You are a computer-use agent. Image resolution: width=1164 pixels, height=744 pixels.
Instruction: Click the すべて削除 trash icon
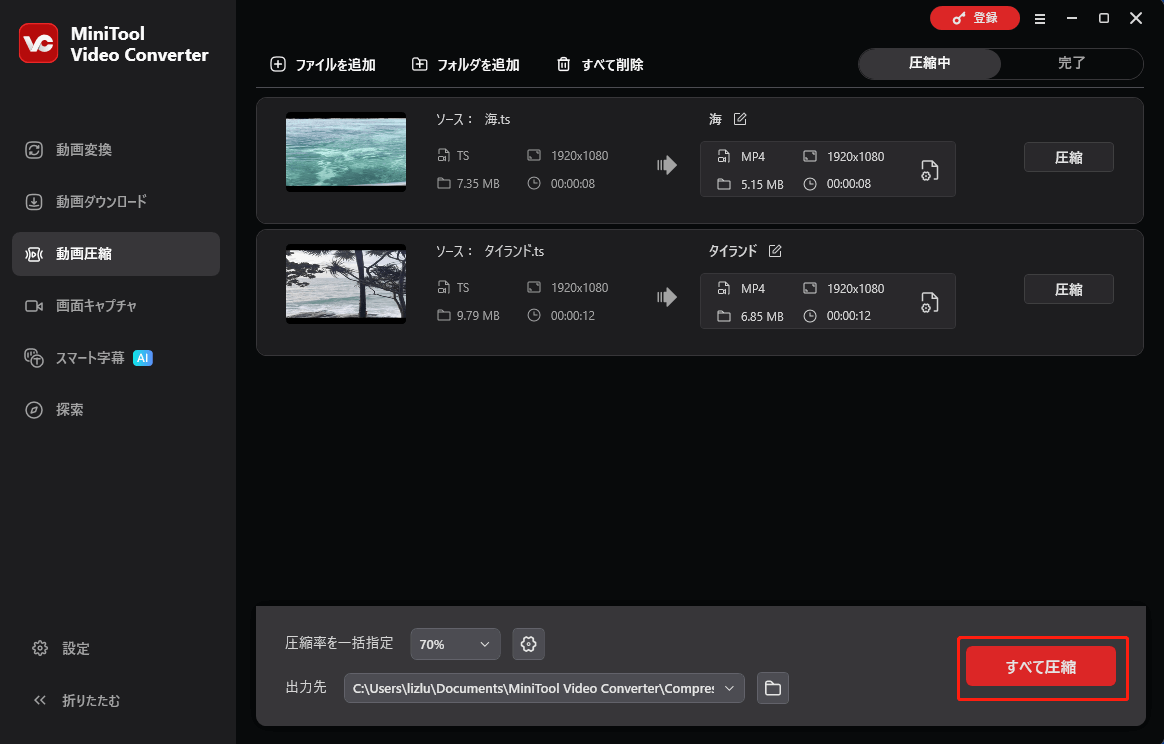564,63
